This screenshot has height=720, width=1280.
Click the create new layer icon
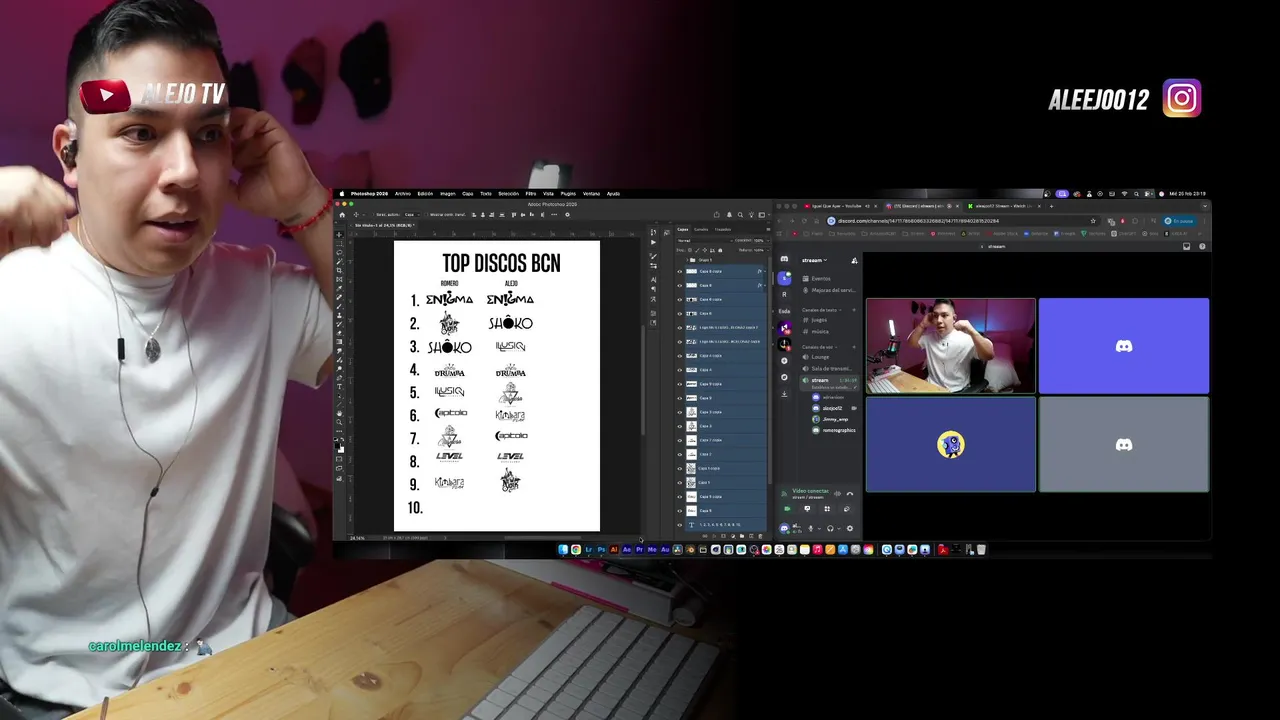[x=751, y=536]
